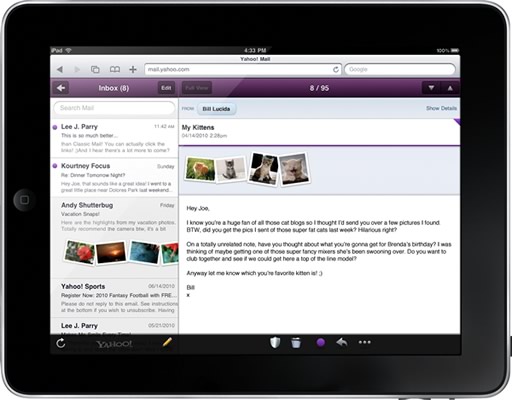Open grey sitting kitten thumbnail
512x400 pixels.
pyautogui.click(x=231, y=170)
